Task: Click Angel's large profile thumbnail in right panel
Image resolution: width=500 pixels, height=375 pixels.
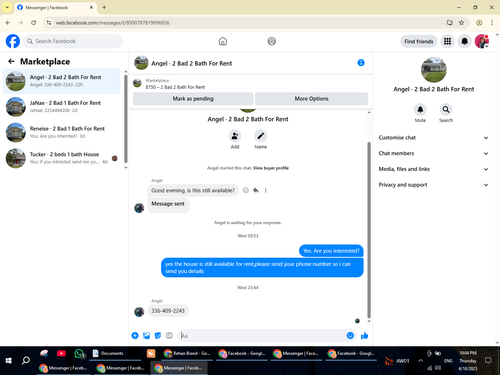Action: point(433,70)
